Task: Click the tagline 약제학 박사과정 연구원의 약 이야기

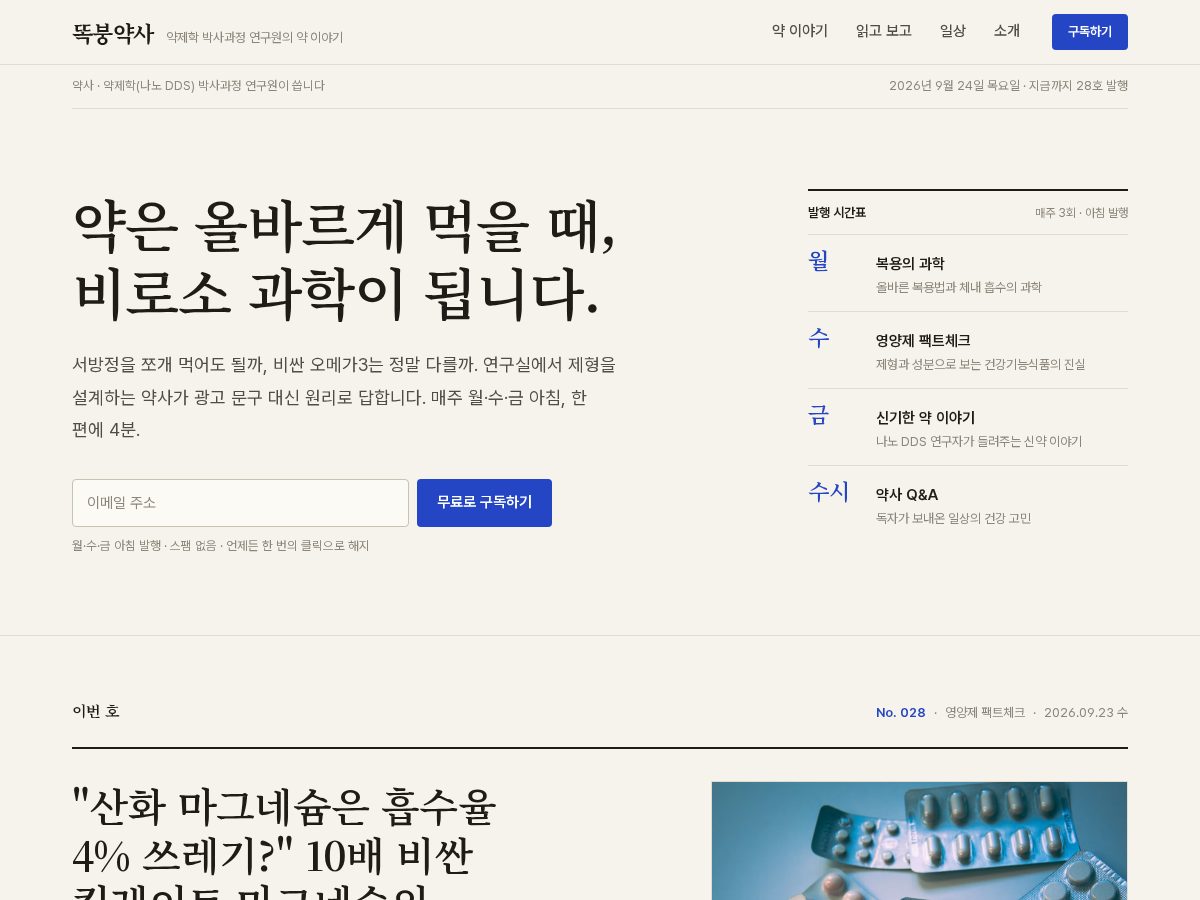Action: (x=255, y=38)
